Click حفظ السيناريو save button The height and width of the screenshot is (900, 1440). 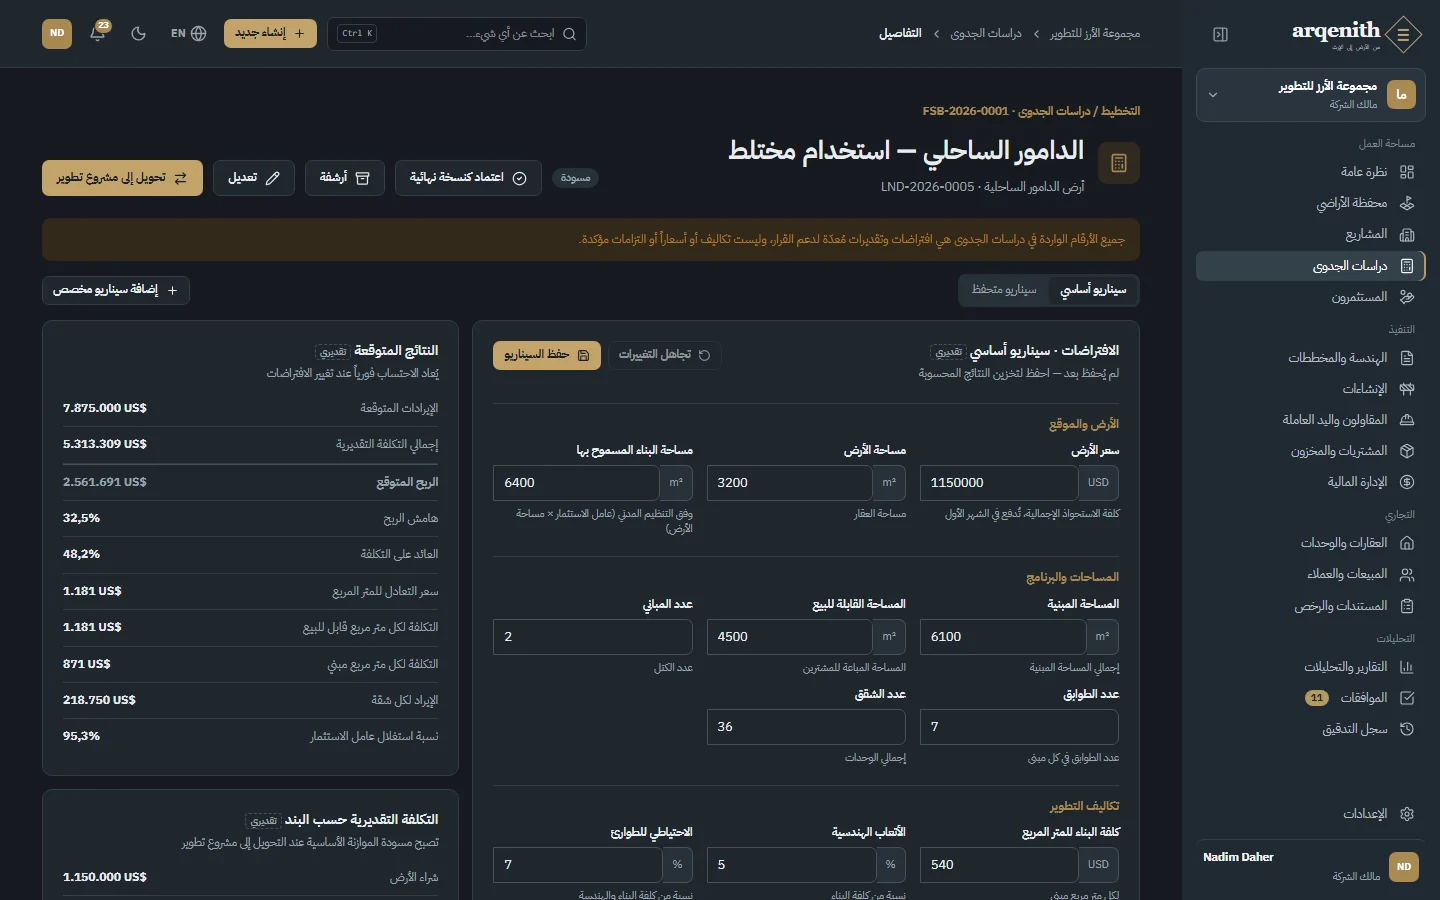tap(547, 355)
